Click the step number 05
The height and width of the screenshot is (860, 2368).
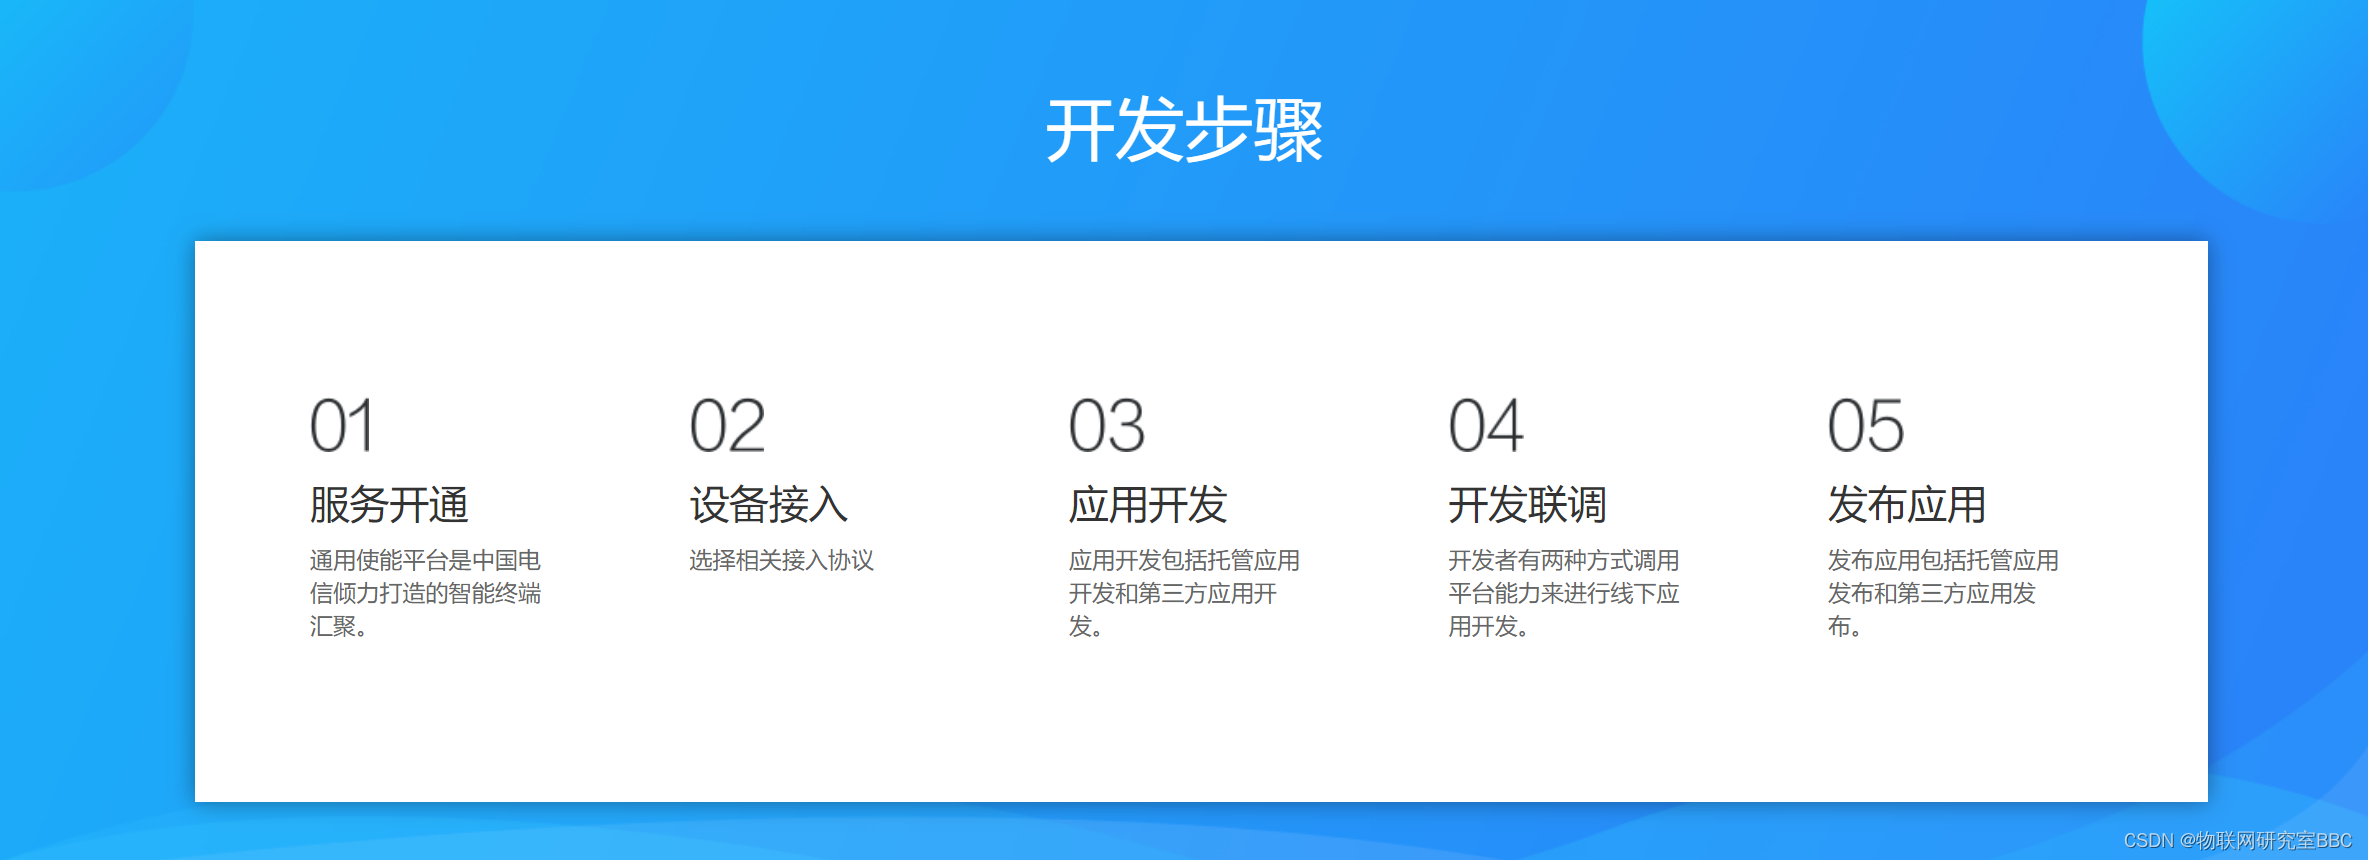(x=1866, y=426)
